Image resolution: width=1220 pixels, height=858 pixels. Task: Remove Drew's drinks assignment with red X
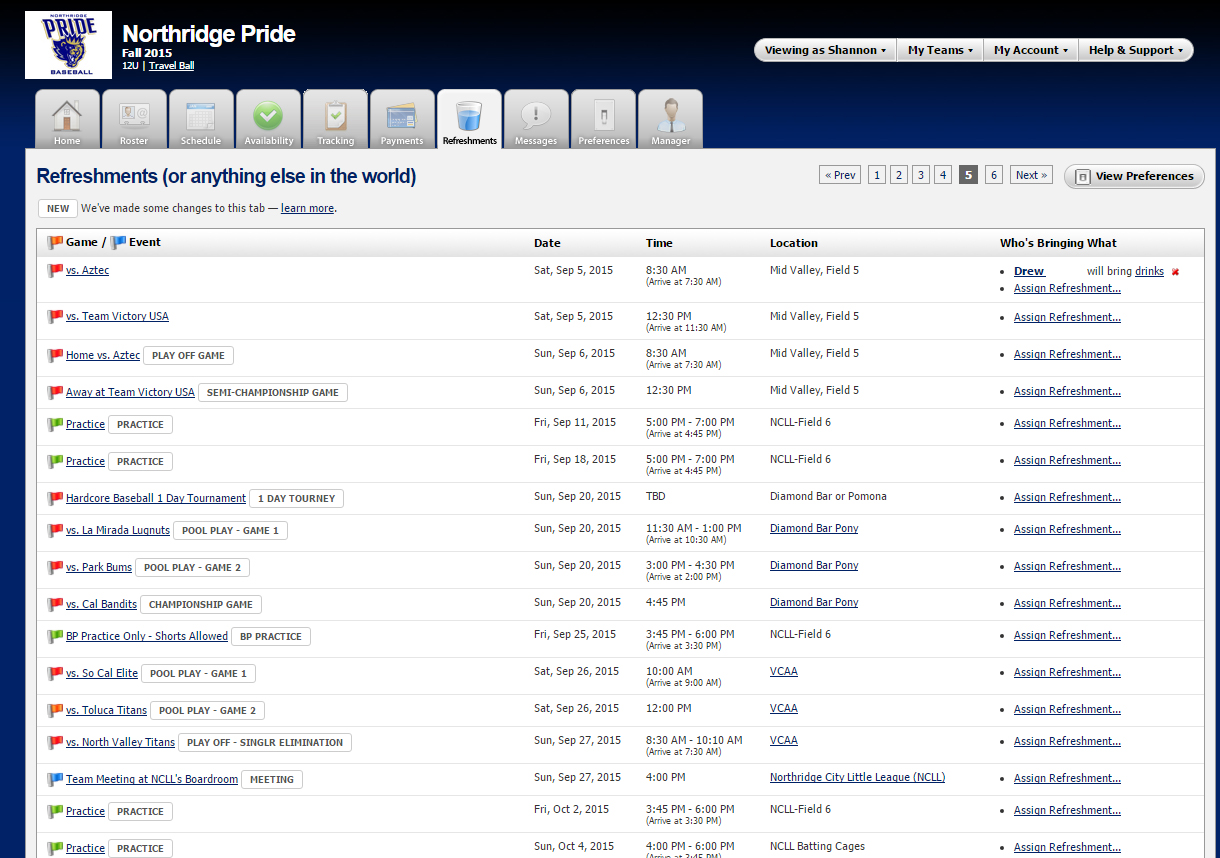click(1175, 272)
